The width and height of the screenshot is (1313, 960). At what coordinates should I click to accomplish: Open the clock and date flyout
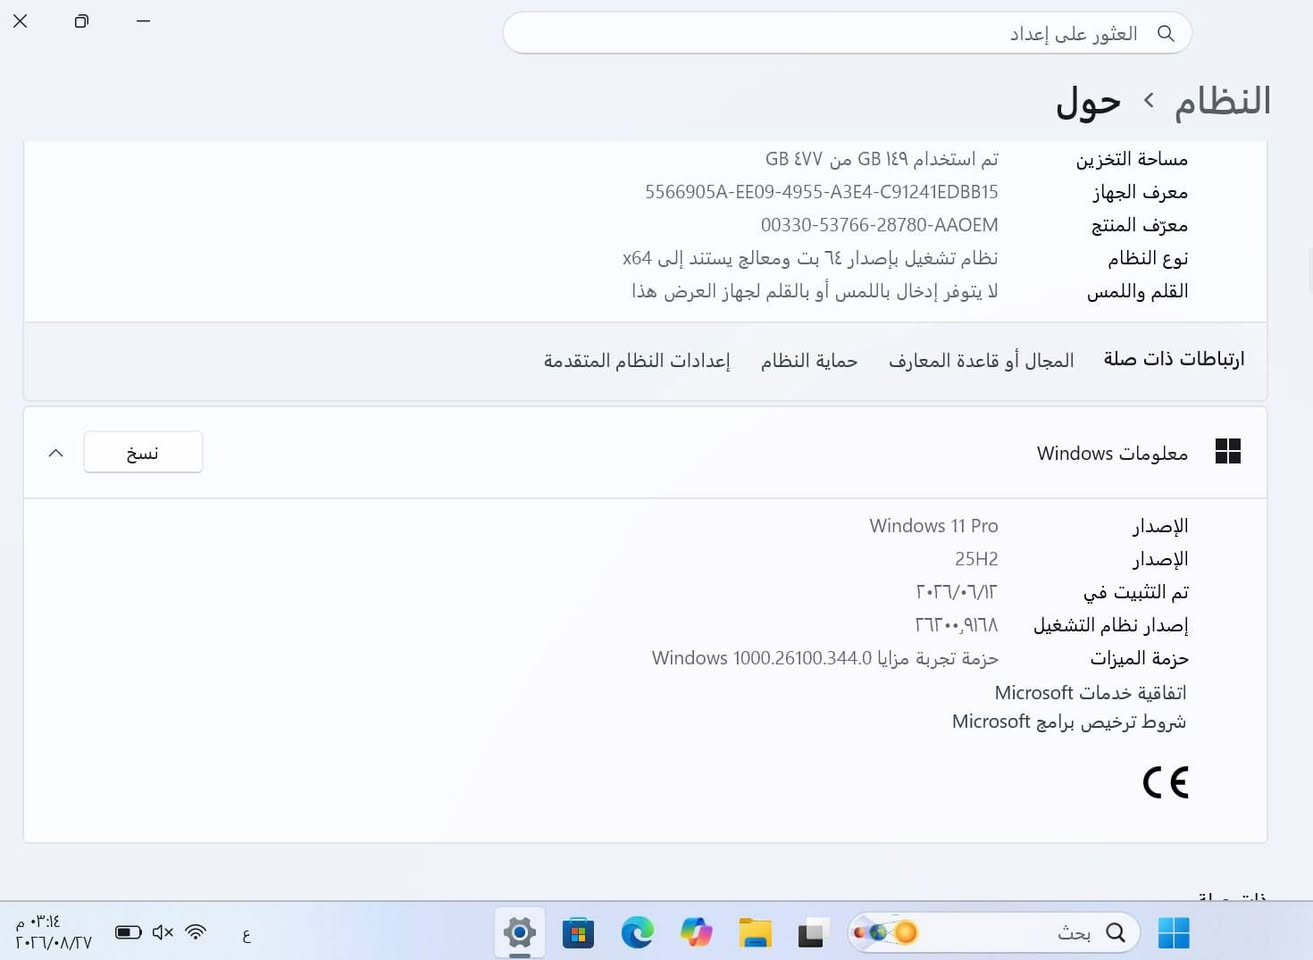click(x=53, y=932)
